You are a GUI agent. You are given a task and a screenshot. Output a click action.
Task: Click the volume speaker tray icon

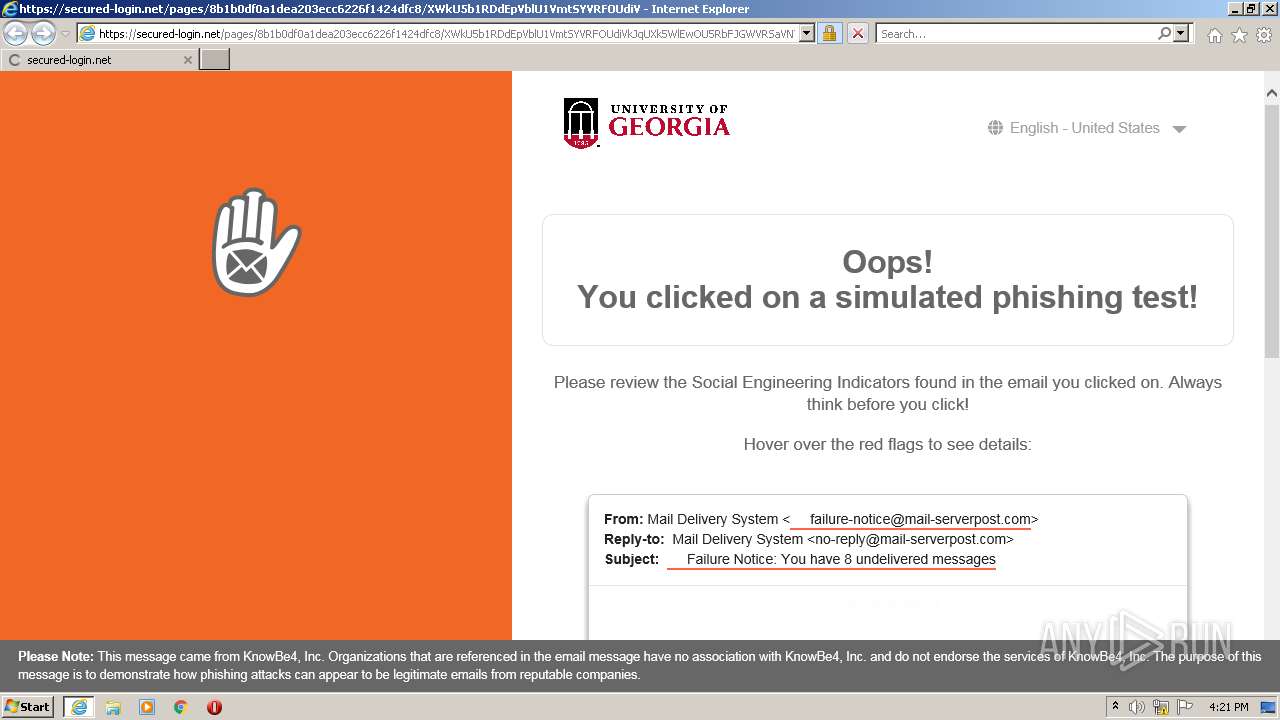click(x=1137, y=707)
